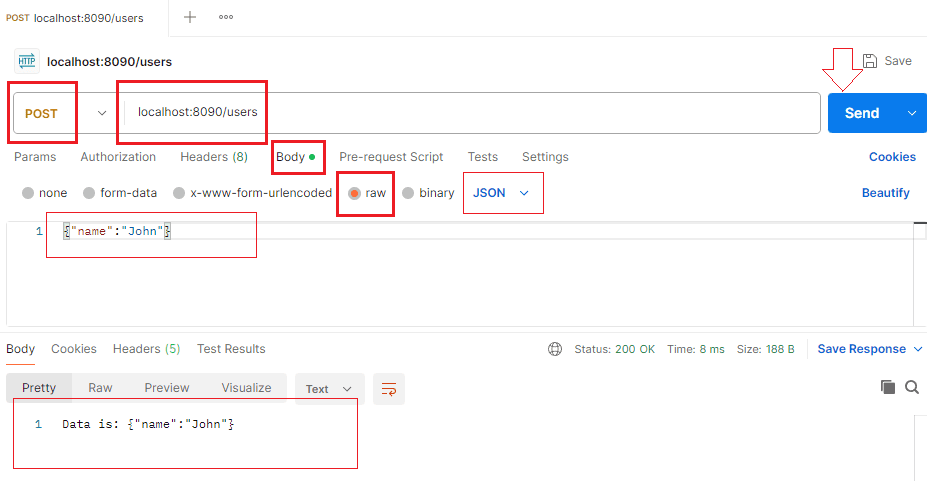Click the request URL input field
Image resolution: width=927 pixels, height=481 pixels.
470,113
